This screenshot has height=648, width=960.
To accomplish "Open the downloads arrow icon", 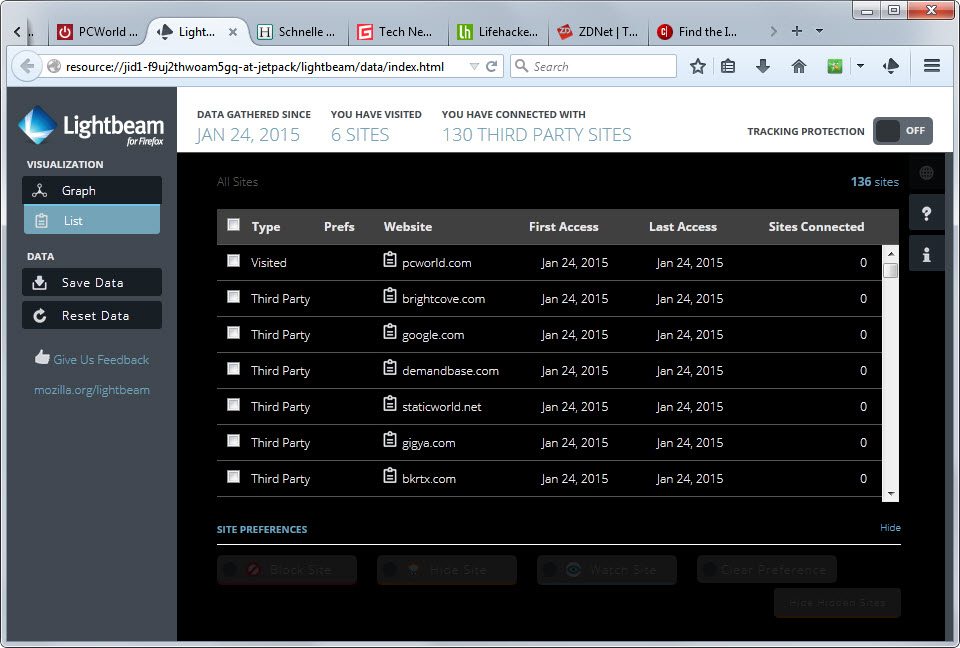I will pos(763,66).
